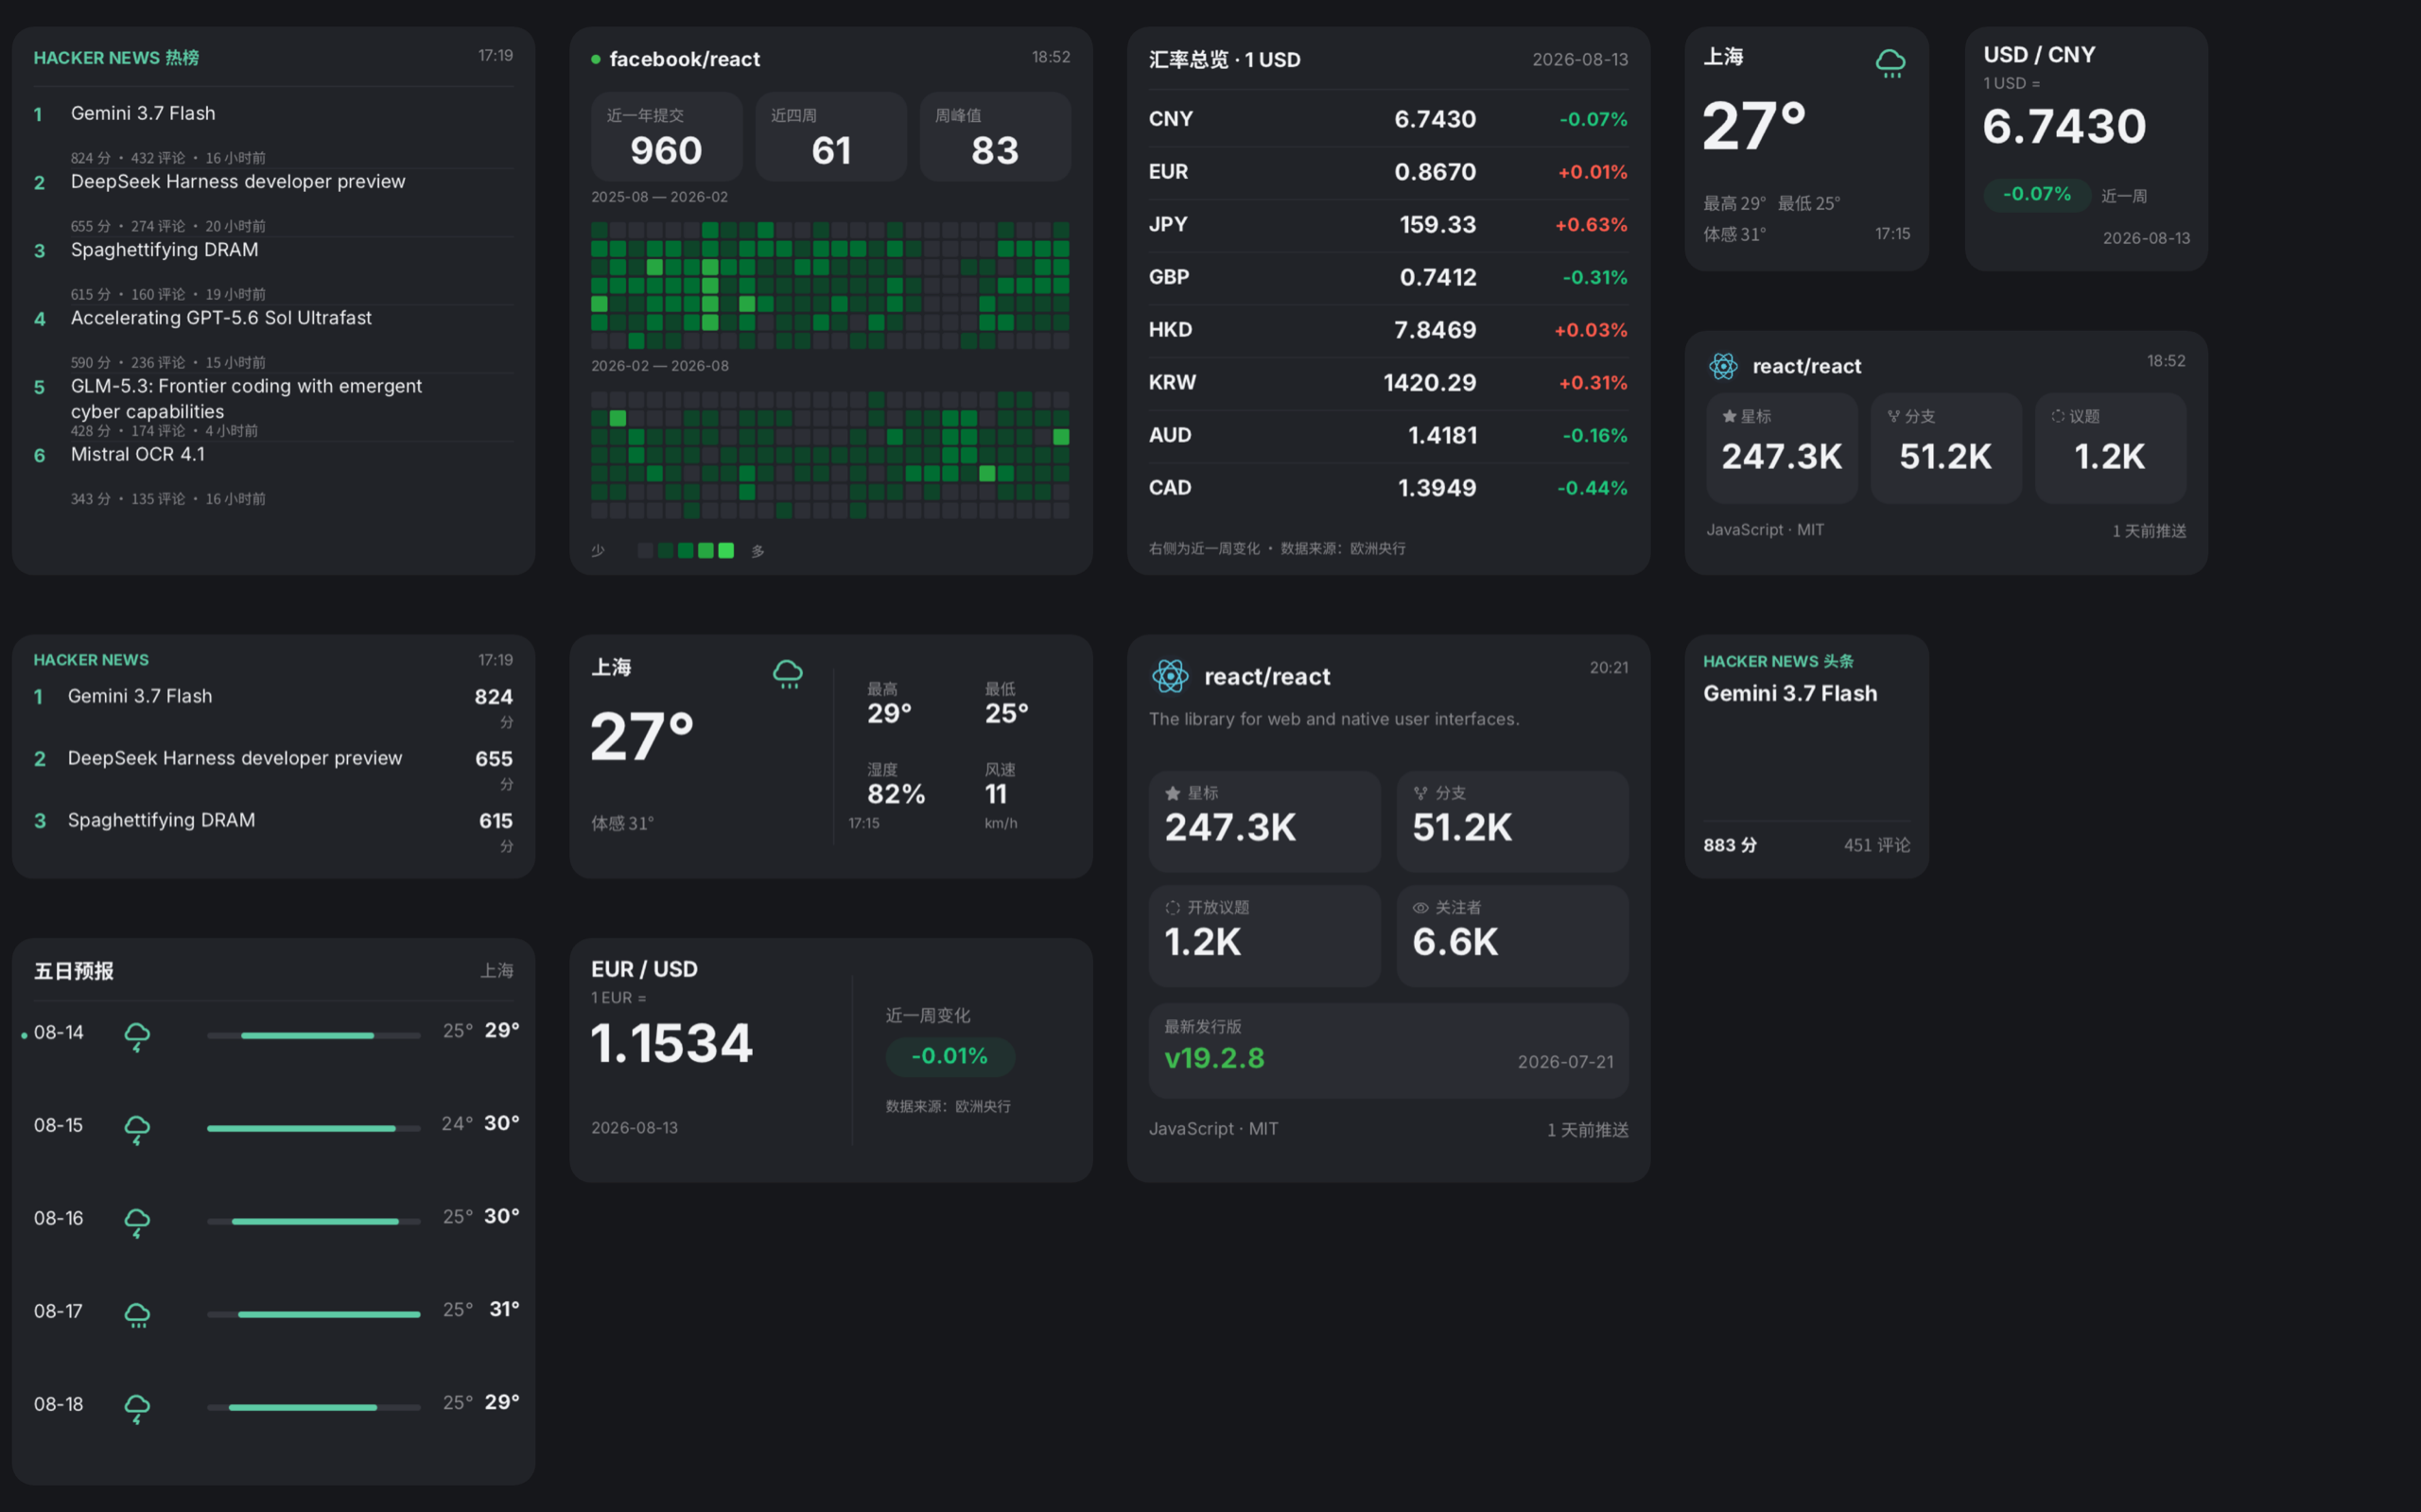Click the '-0.07%' pill in USD / CNY card
This screenshot has width=2421, height=1512.
tap(2037, 194)
